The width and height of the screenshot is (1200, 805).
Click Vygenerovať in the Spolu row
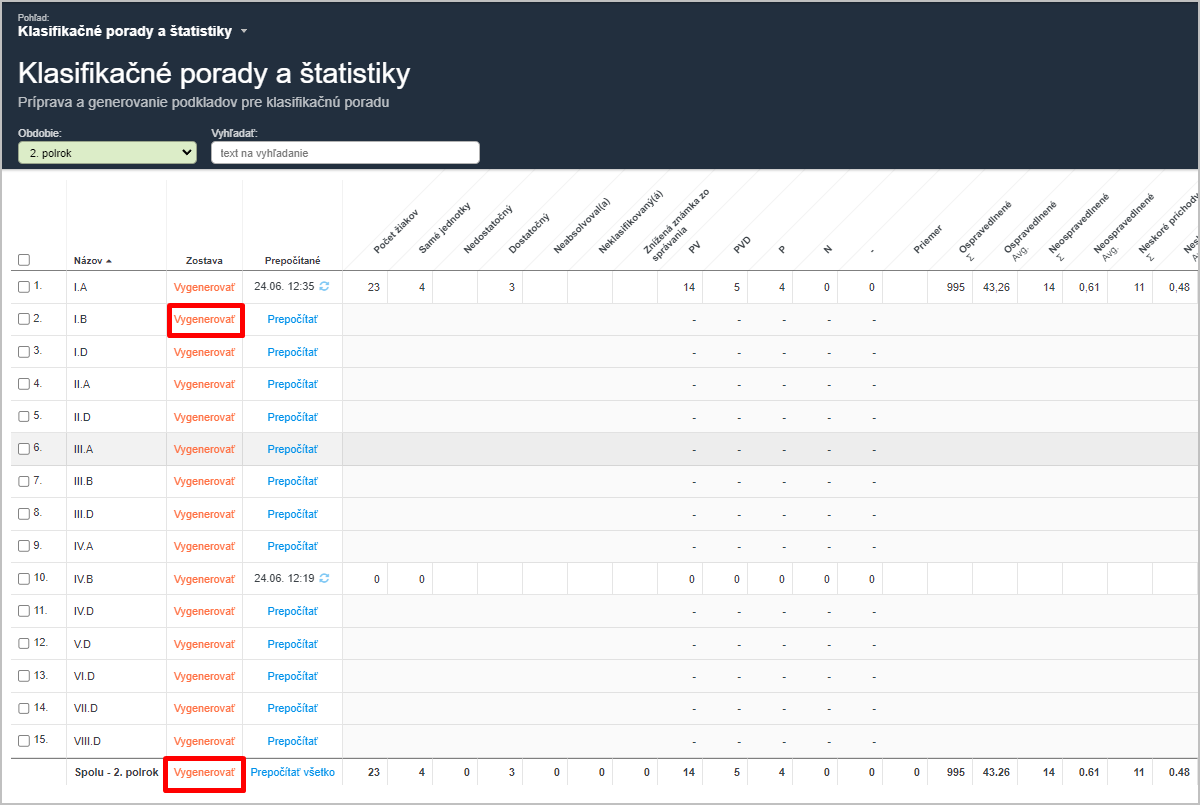tap(204, 773)
